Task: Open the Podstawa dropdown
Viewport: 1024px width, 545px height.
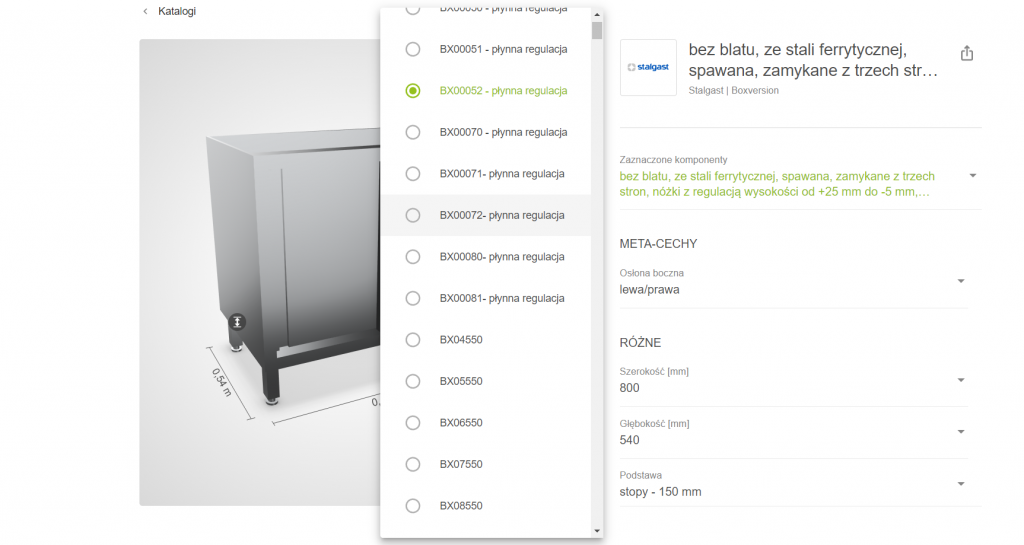Action: [793, 484]
